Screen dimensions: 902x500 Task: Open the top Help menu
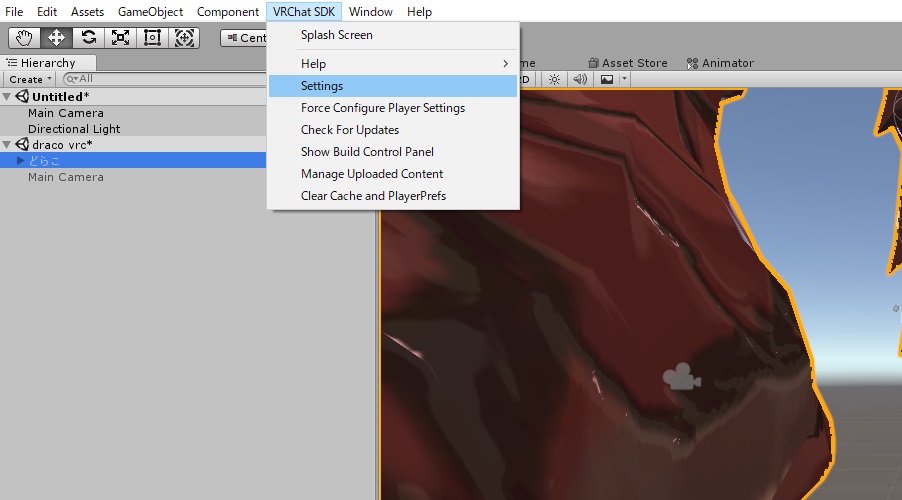pyautogui.click(x=419, y=12)
